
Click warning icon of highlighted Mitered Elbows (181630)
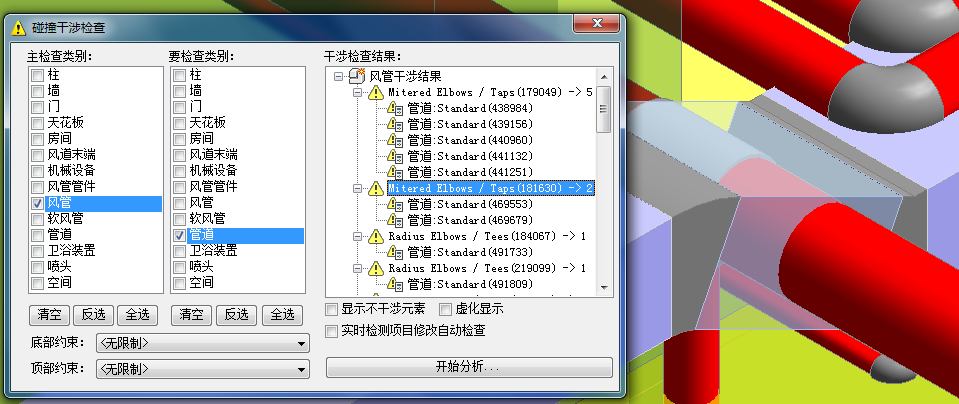tap(376, 188)
